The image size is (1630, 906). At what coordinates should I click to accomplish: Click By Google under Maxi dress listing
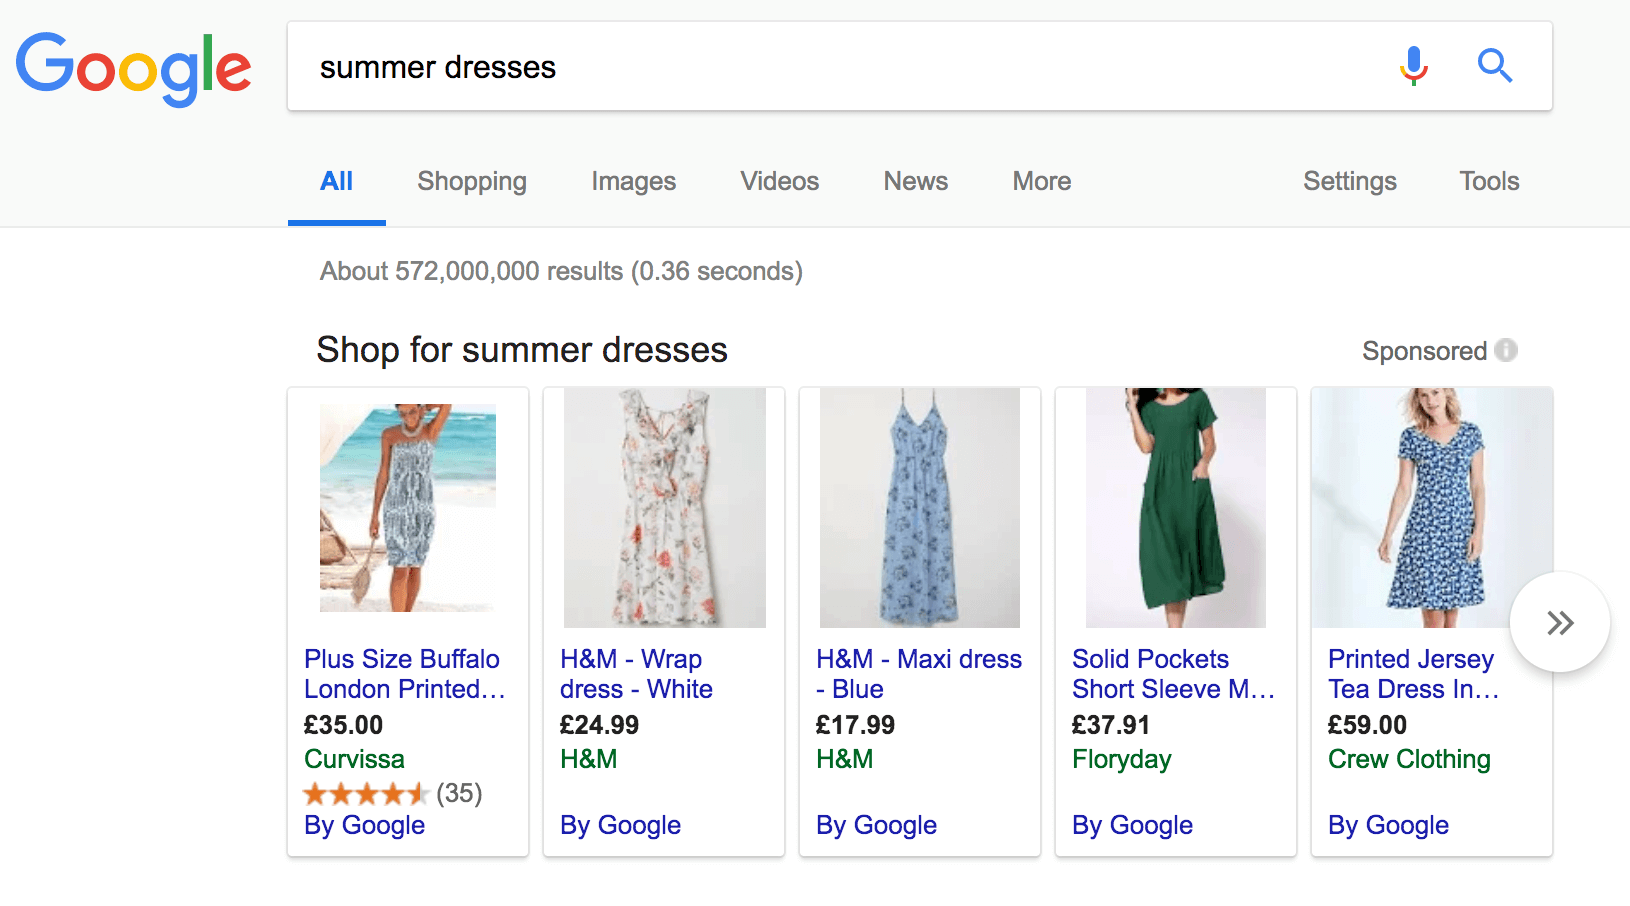coord(876,825)
